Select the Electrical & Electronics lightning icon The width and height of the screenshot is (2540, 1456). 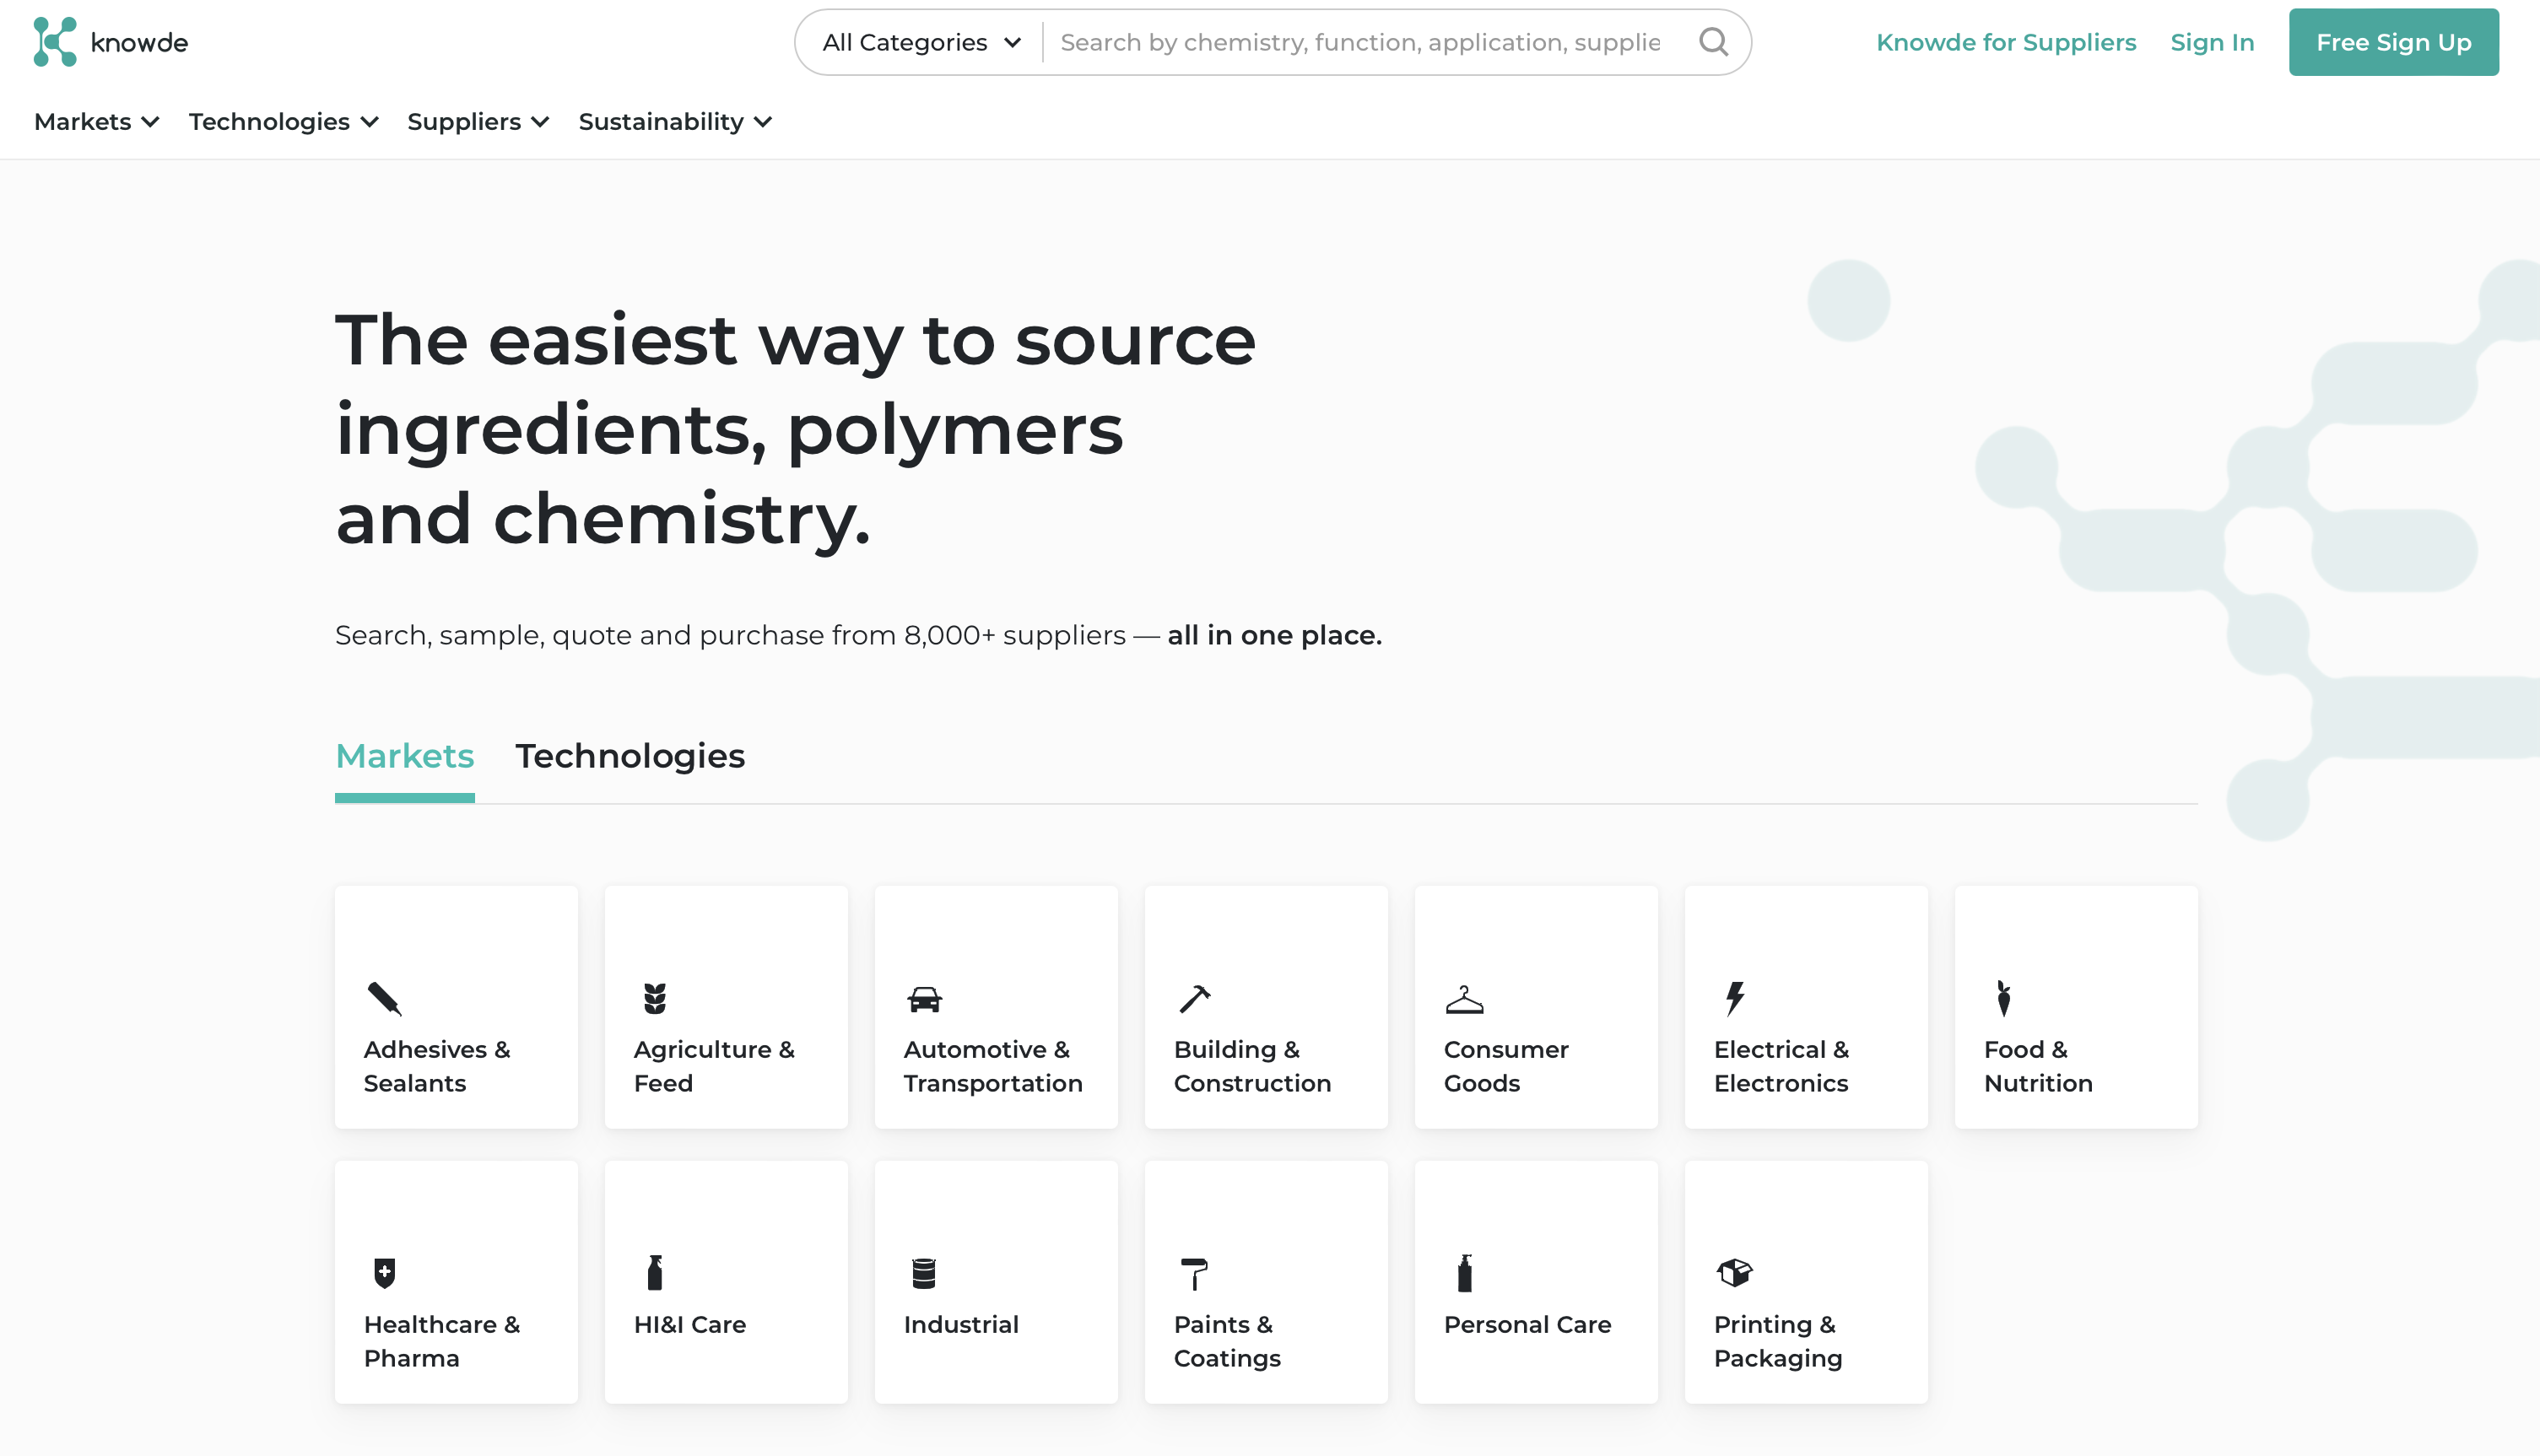pyautogui.click(x=1735, y=997)
